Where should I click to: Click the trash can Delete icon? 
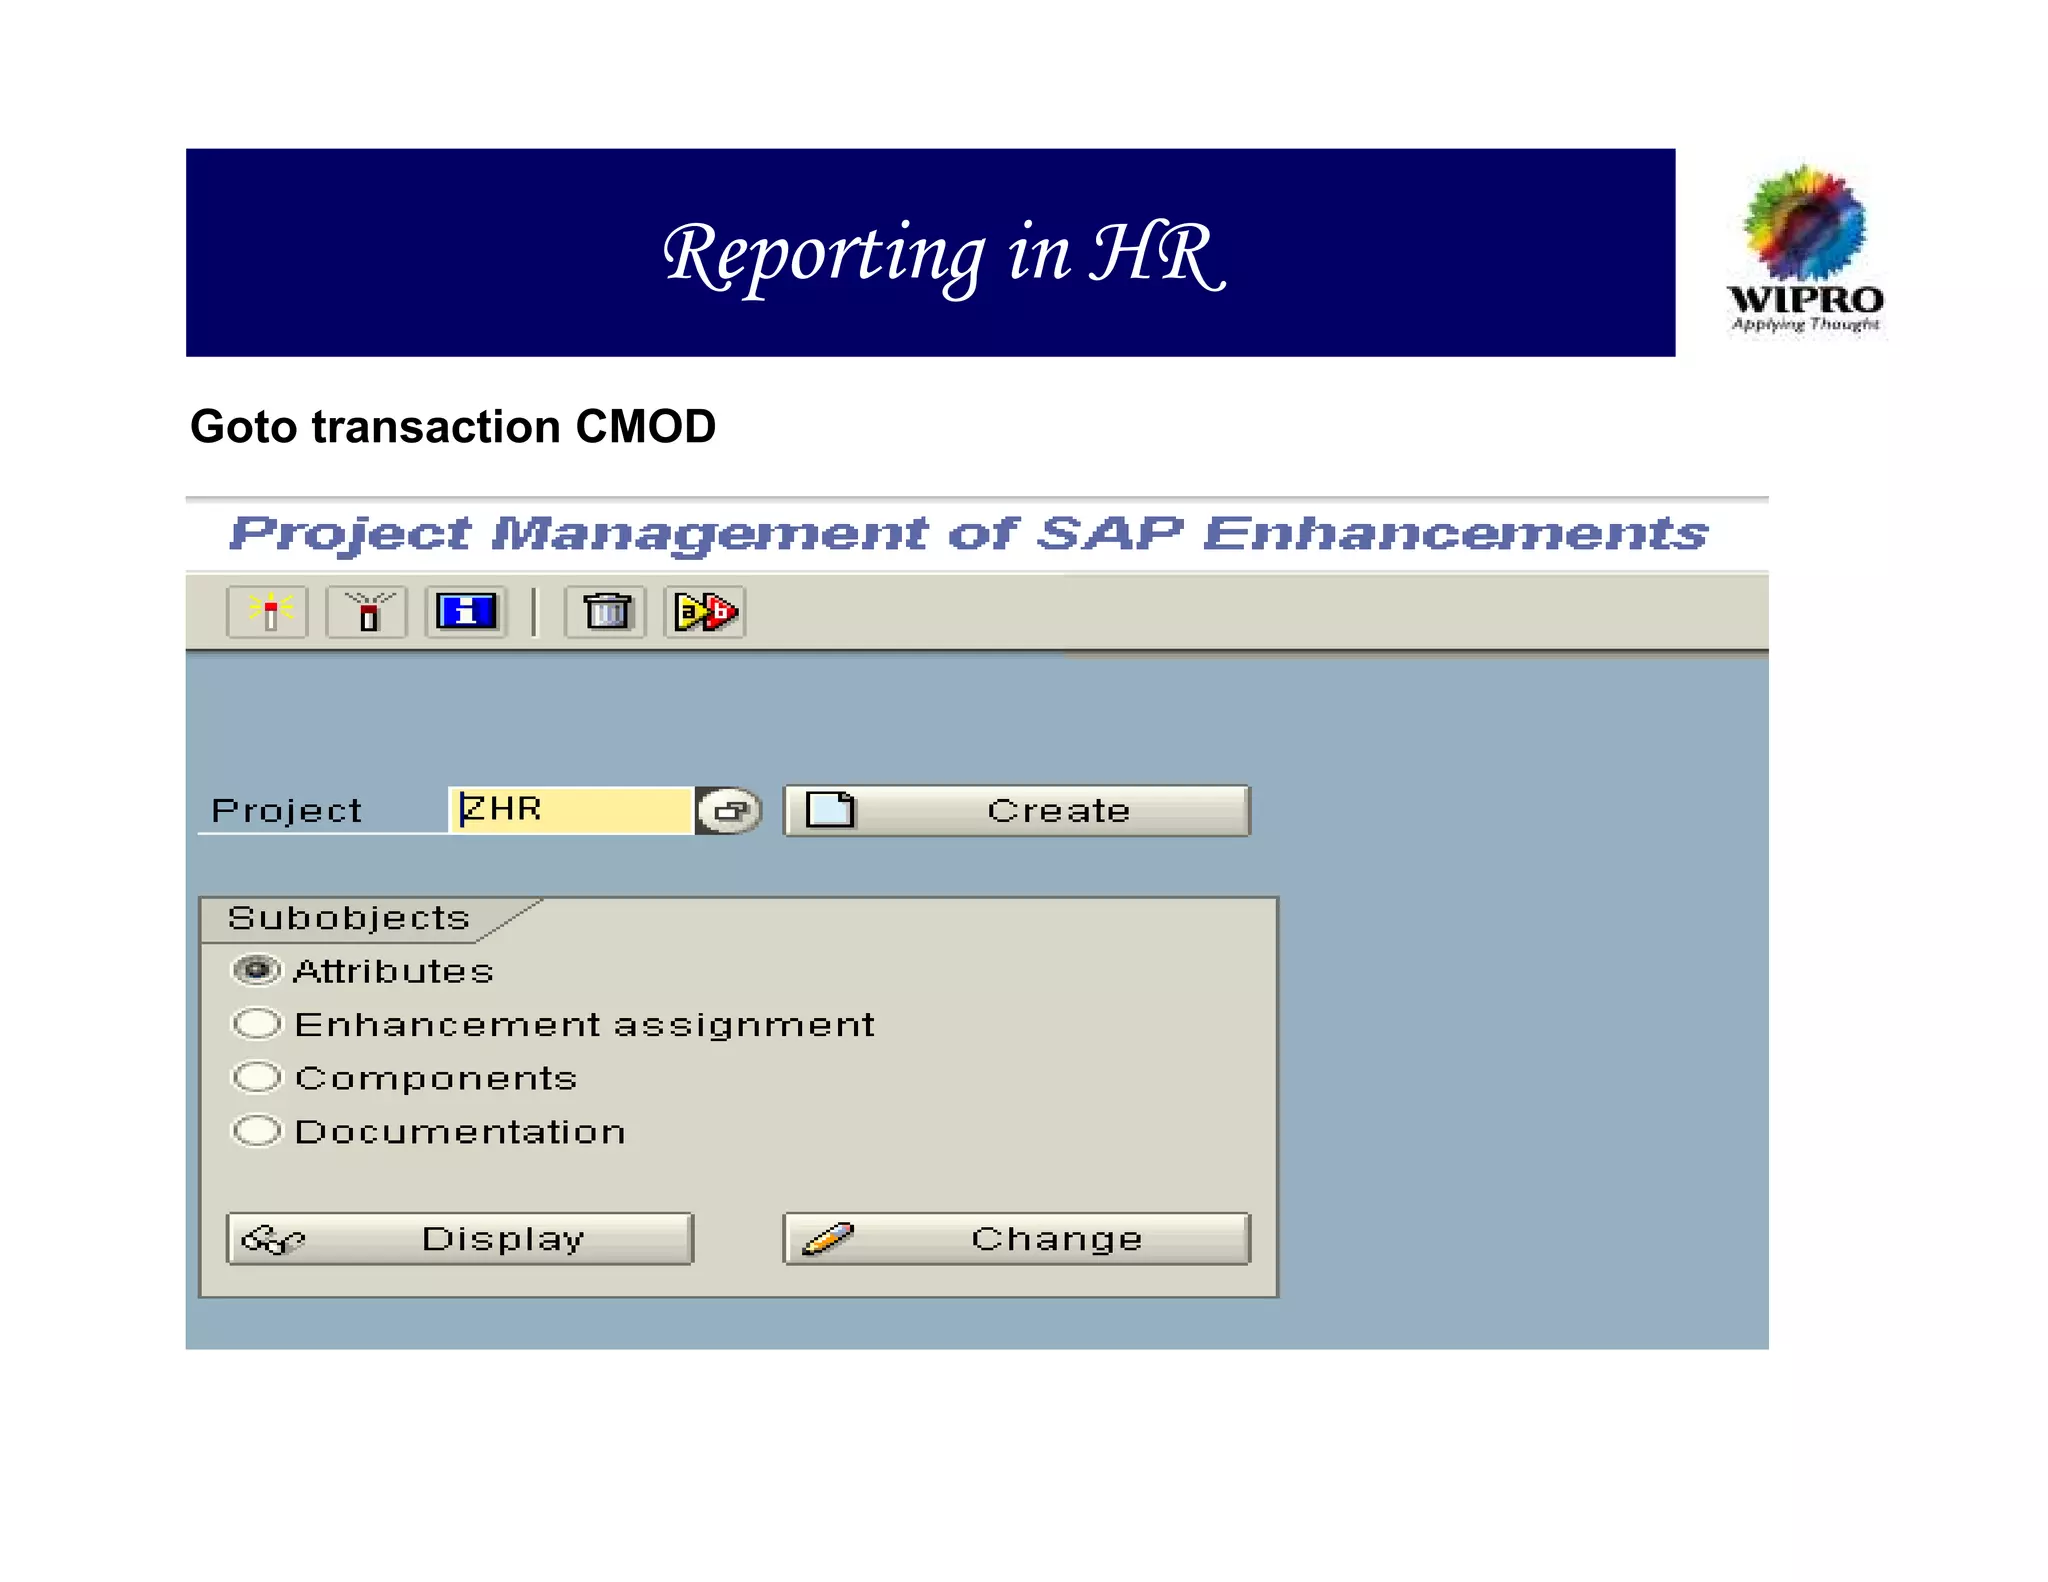(606, 611)
